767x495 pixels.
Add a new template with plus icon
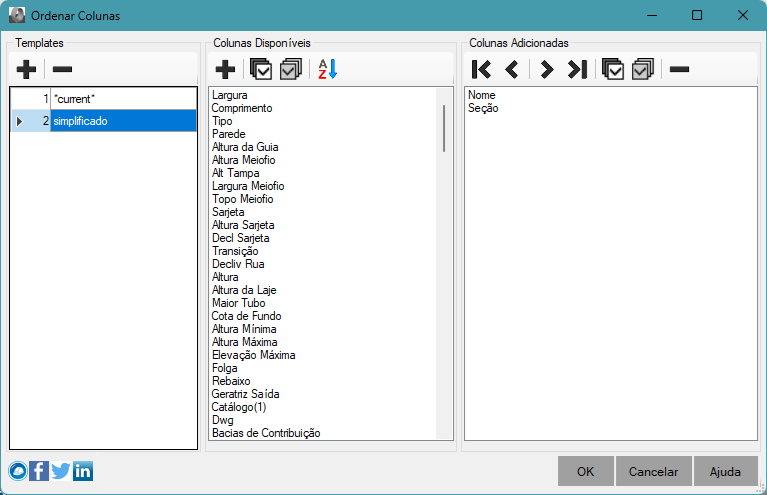tap(27, 69)
